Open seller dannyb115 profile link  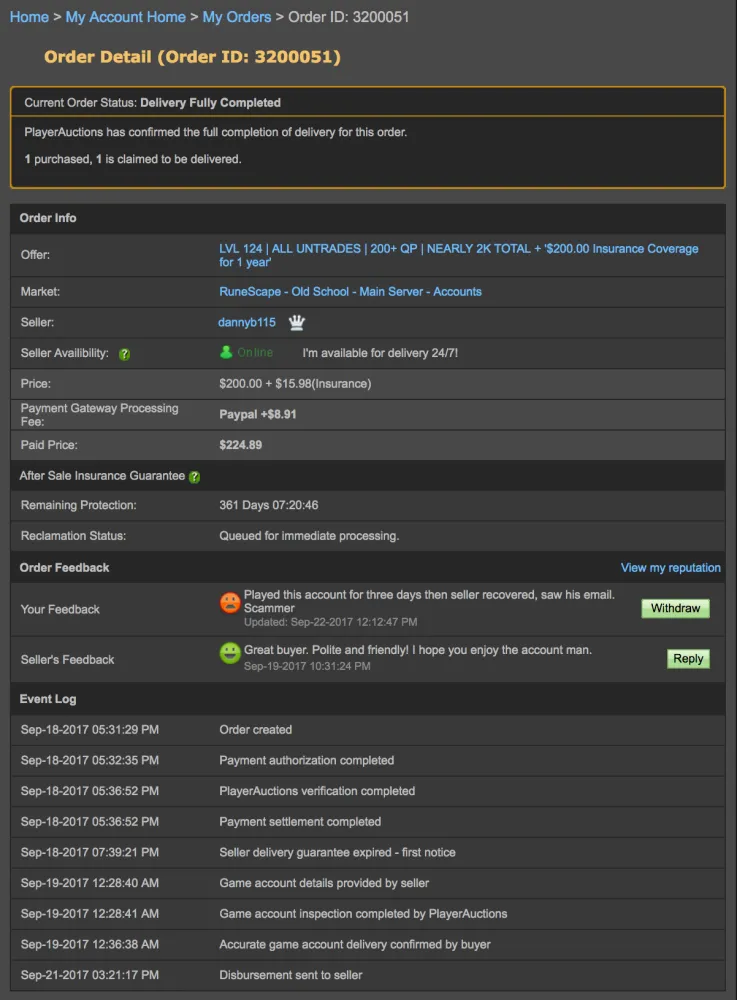pyautogui.click(x=247, y=323)
